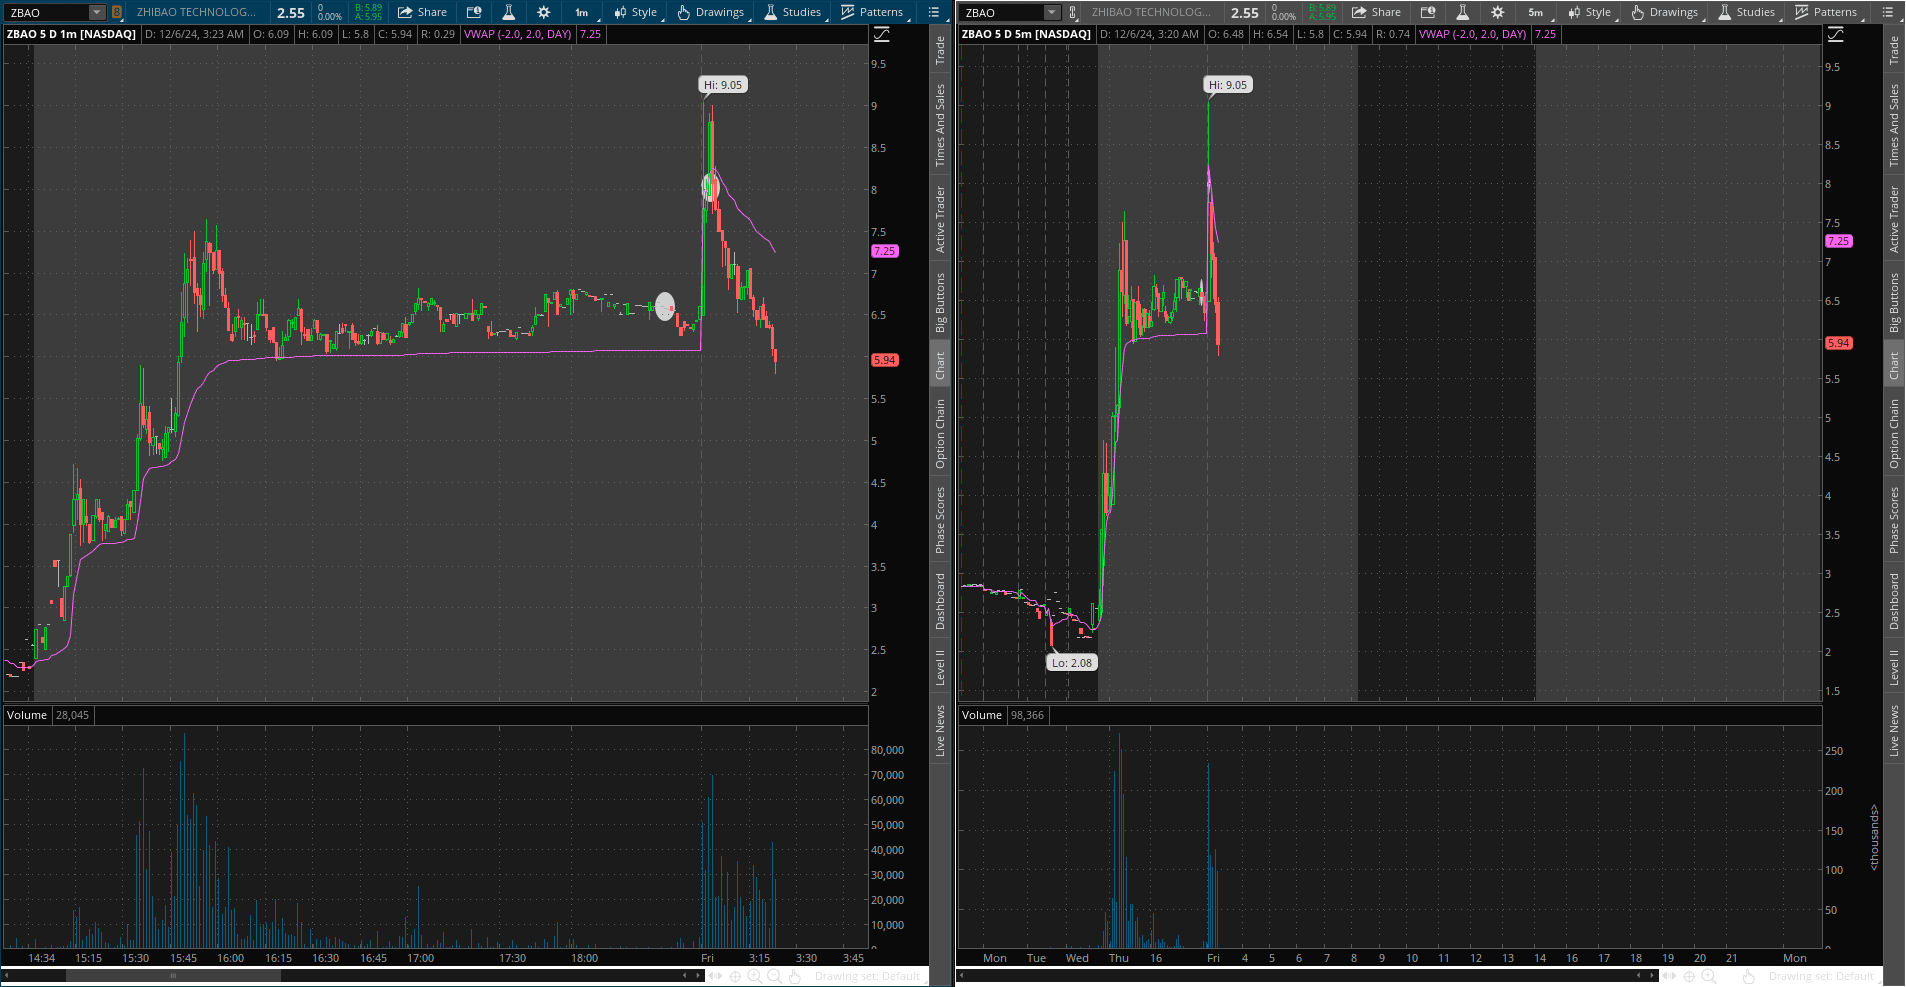Open chart settings gear in right chart
Viewport: 1906px width, 987px height.
pyautogui.click(x=1498, y=12)
